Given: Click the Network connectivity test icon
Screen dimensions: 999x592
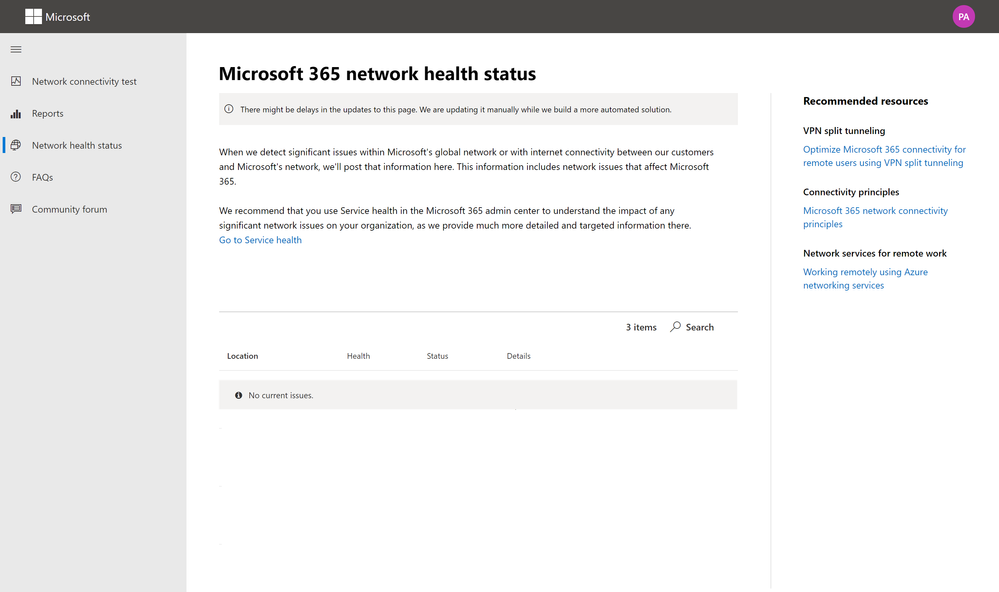Looking at the screenshot, I should (x=16, y=81).
